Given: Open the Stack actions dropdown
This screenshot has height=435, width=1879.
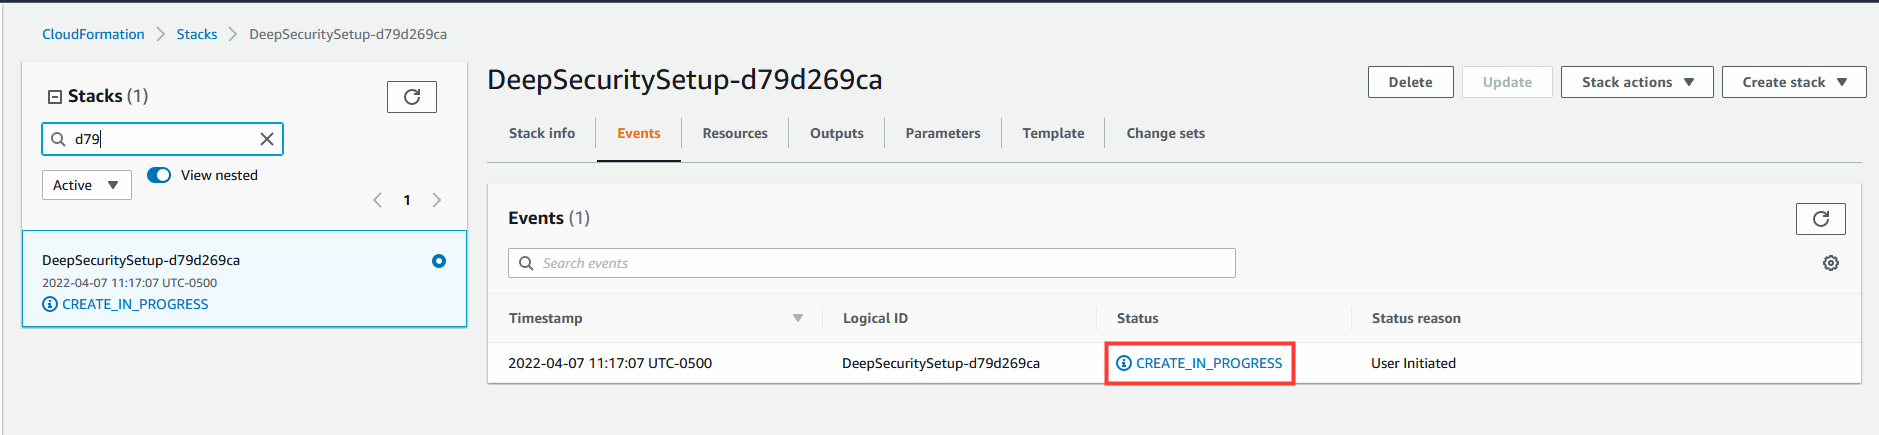Looking at the screenshot, I should [x=1637, y=82].
